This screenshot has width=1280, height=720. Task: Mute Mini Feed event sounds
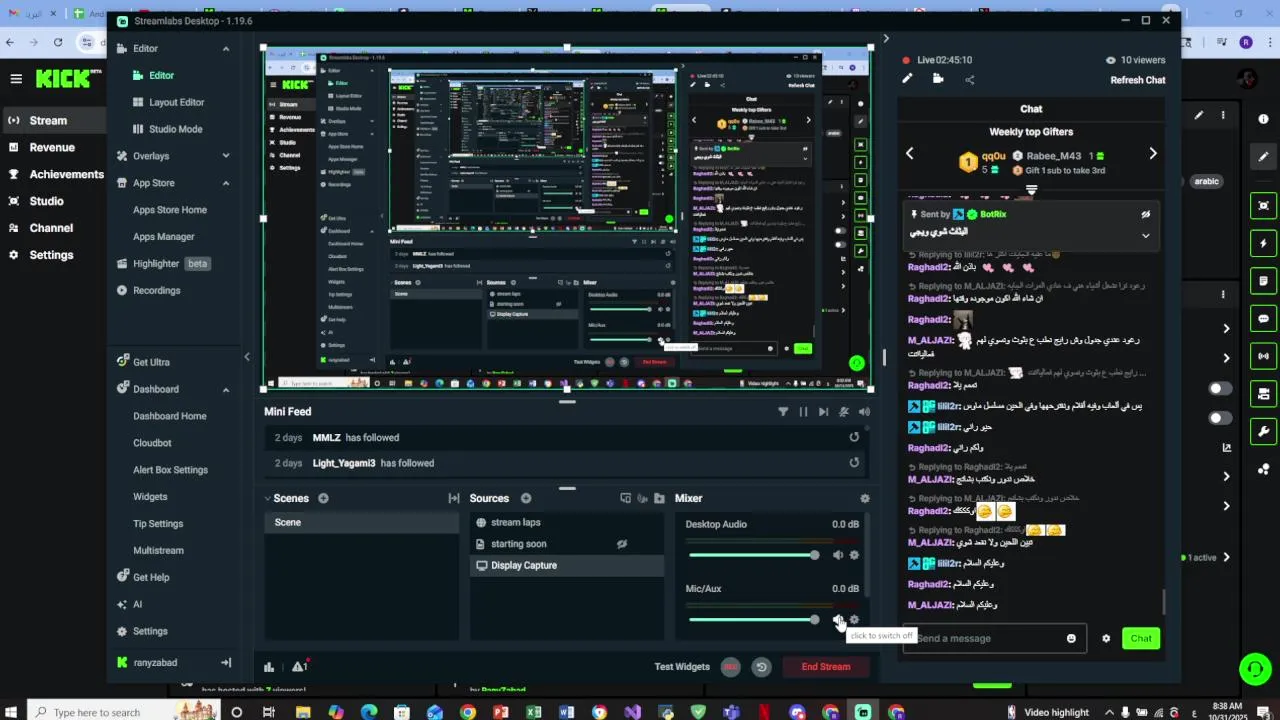(x=844, y=412)
